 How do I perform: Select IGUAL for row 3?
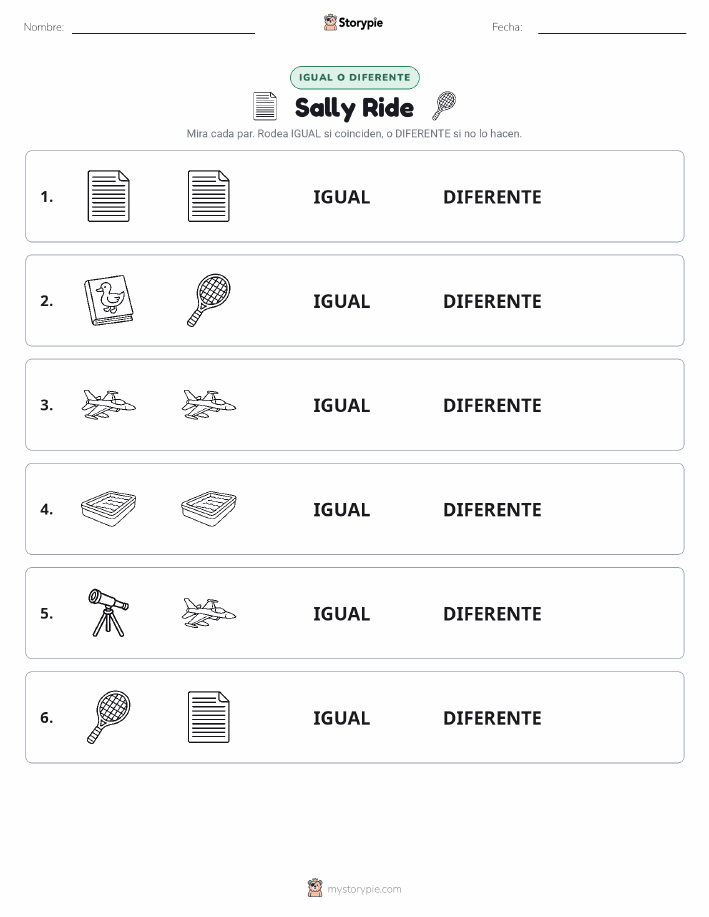342,405
